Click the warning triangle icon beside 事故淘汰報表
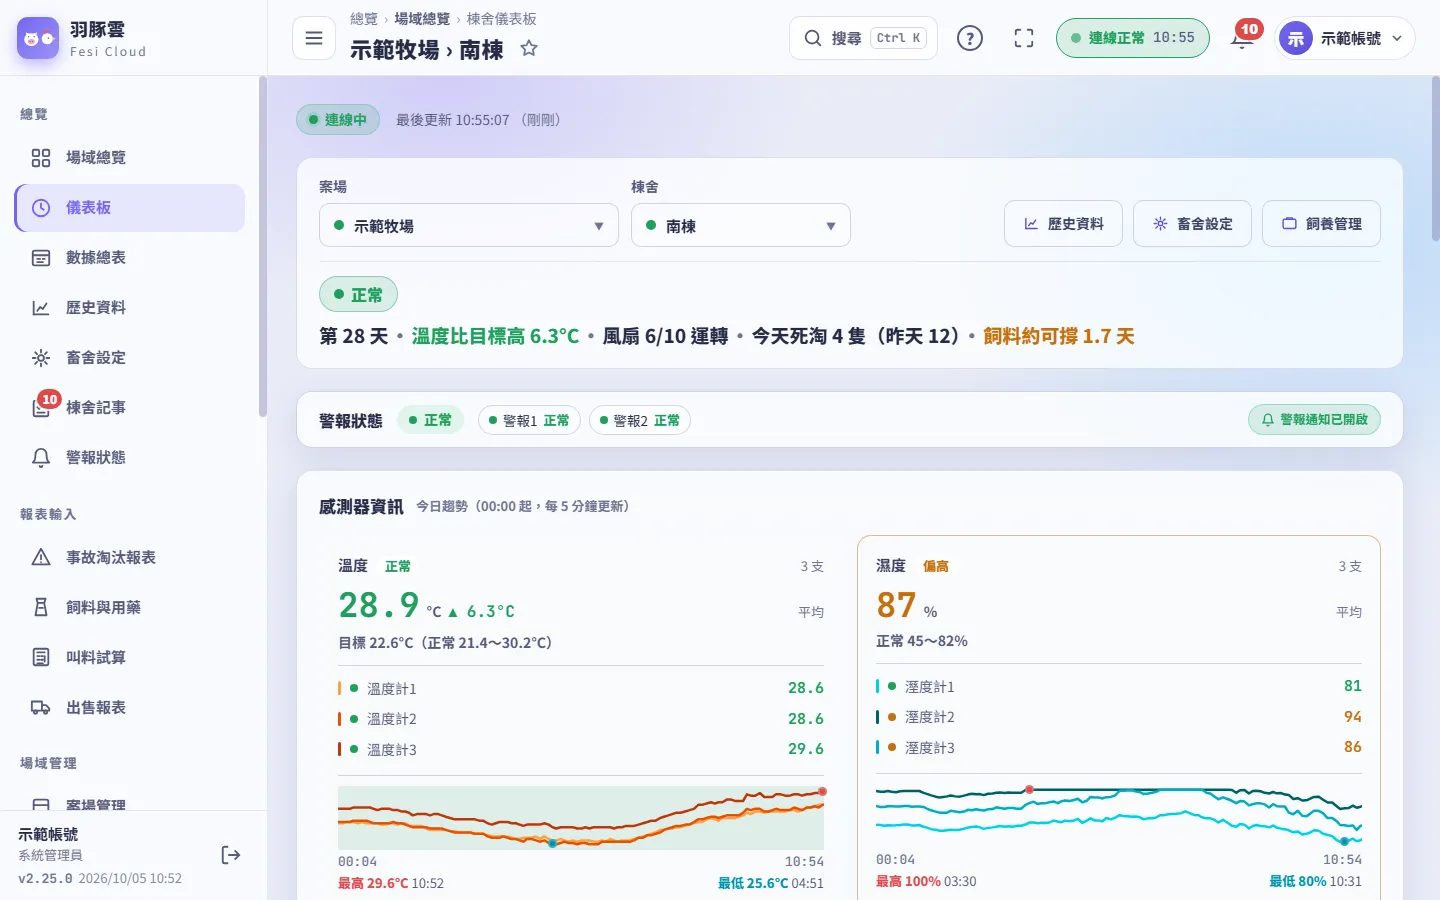 click(41, 557)
